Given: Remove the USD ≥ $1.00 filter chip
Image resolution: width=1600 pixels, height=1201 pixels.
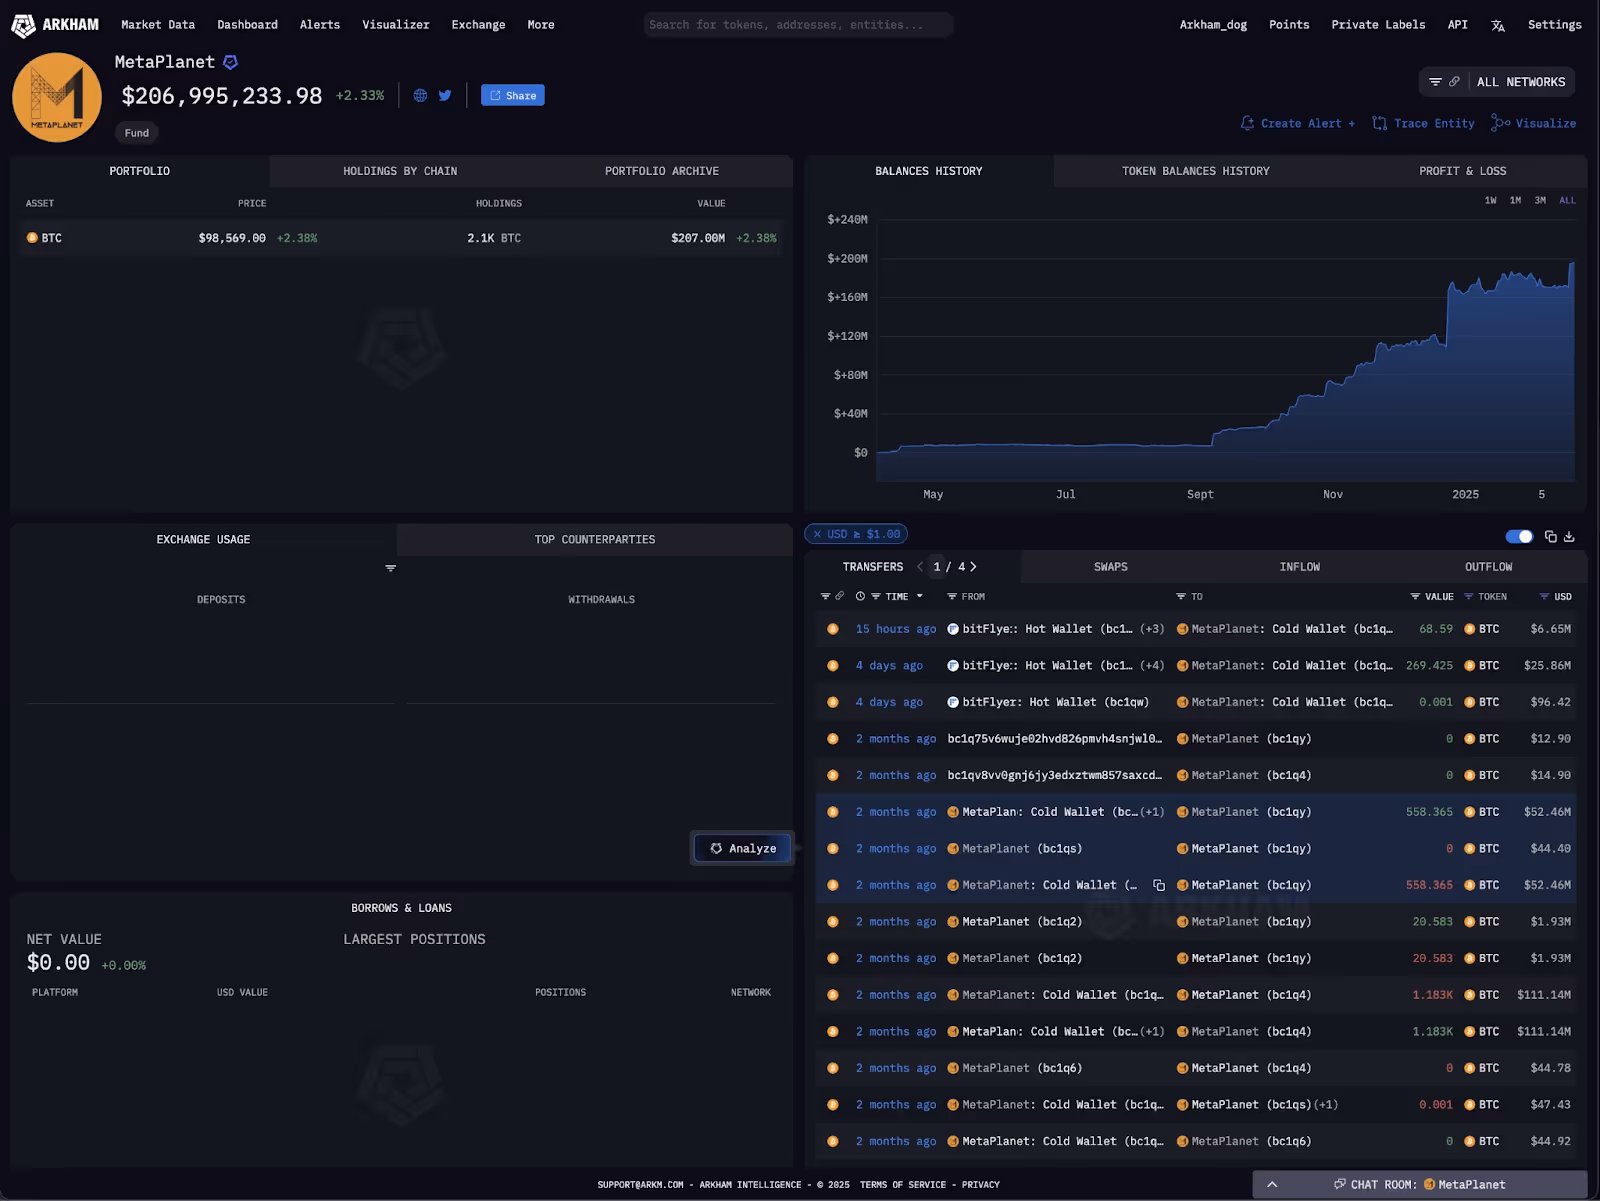Looking at the screenshot, I should (x=817, y=535).
